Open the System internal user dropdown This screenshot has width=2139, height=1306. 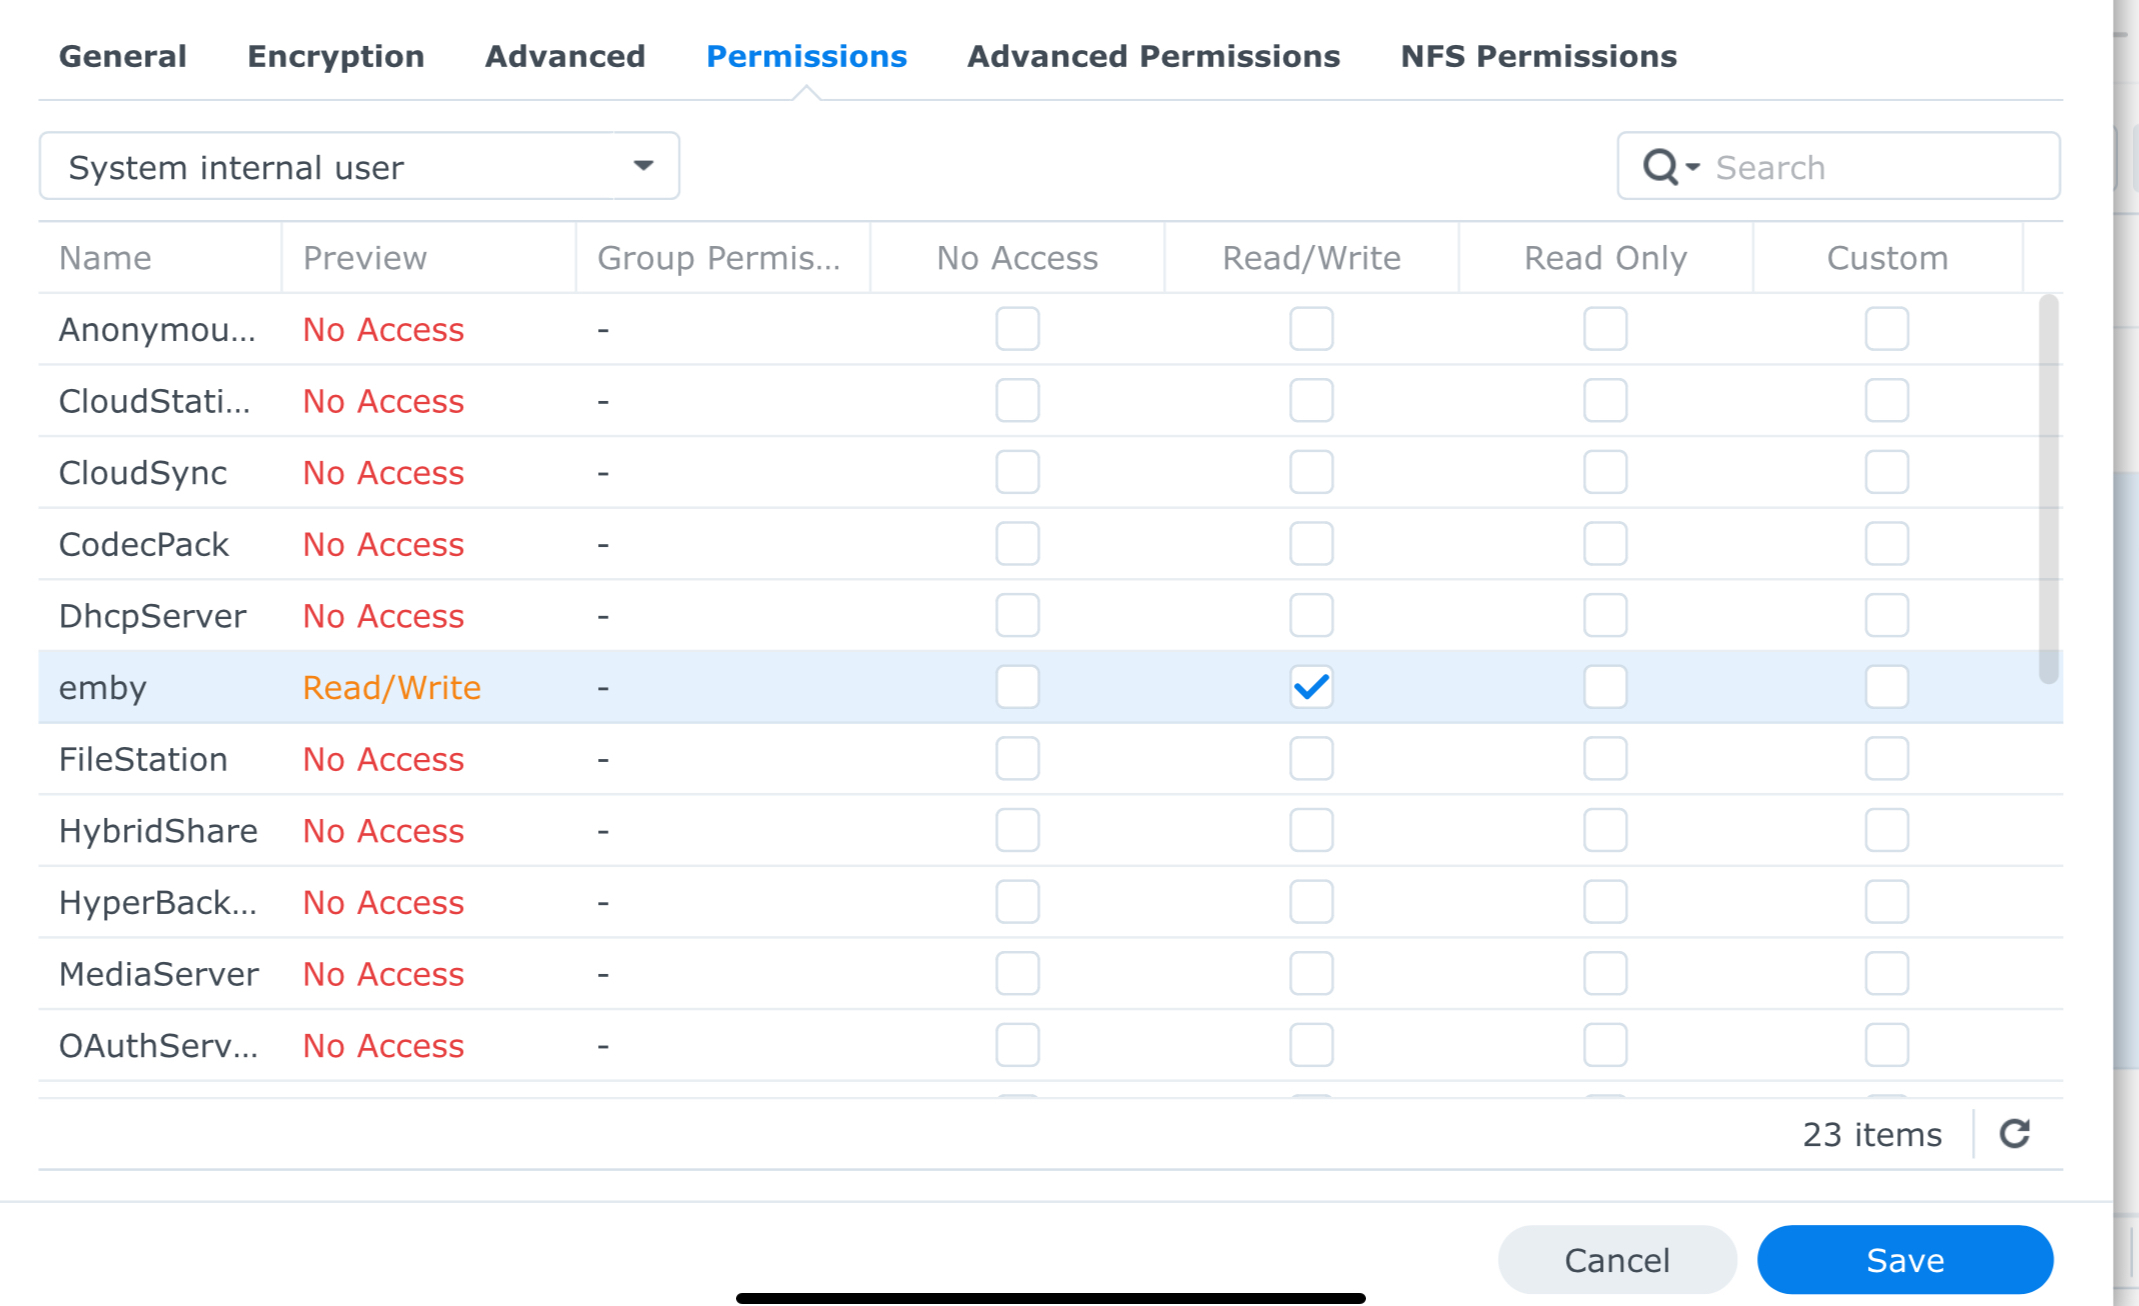click(x=359, y=167)
